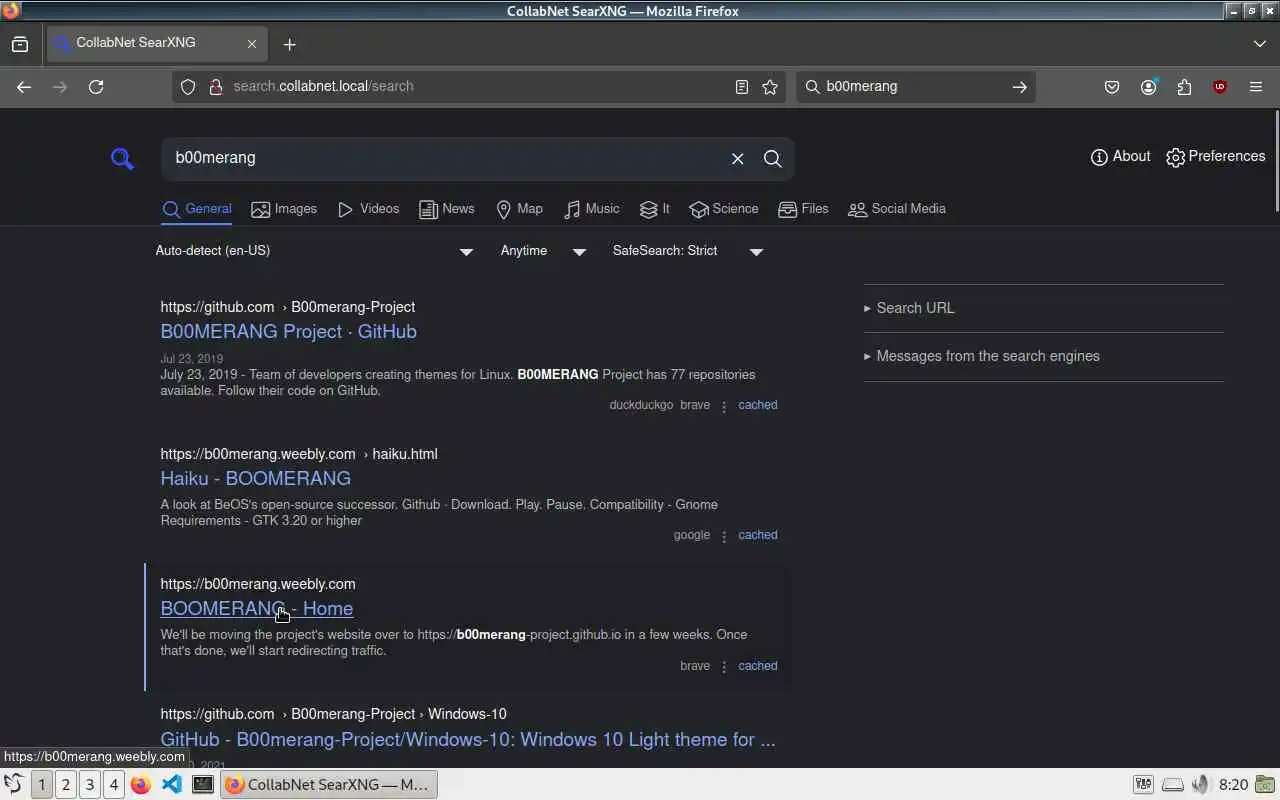This screenshot has height=800, width=1280.
Task: List all tabs dropdown arrow
Action: [1259, 44]
